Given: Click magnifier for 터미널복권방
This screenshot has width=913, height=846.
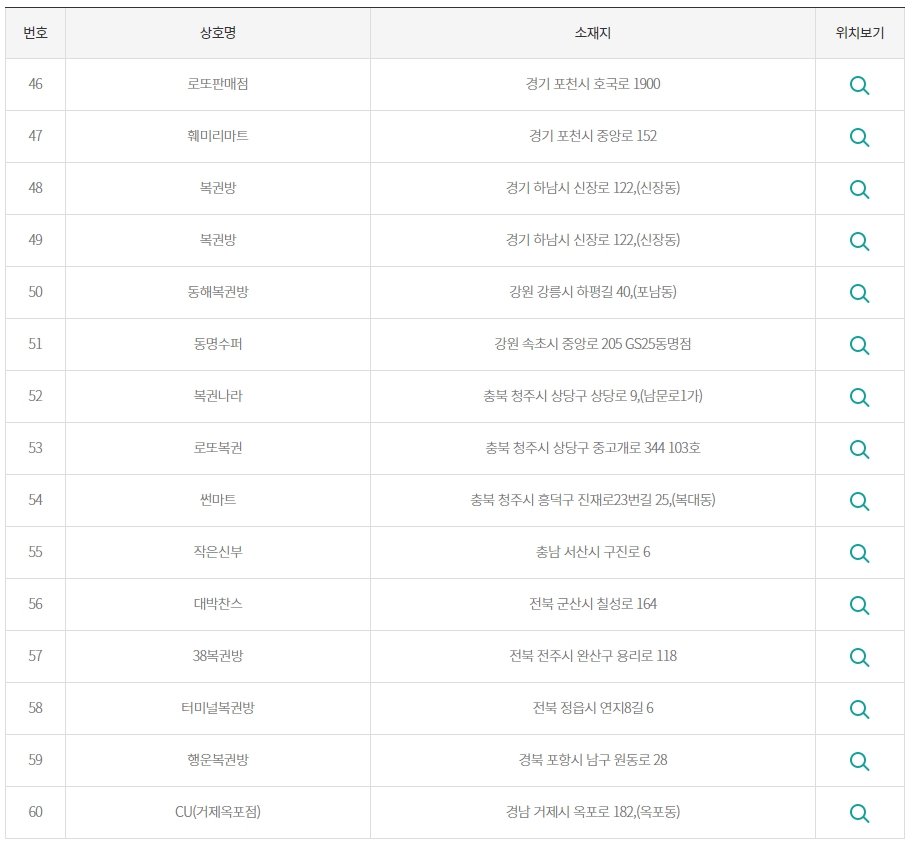Looking at the screenshot, I should (x=859, y=709).
